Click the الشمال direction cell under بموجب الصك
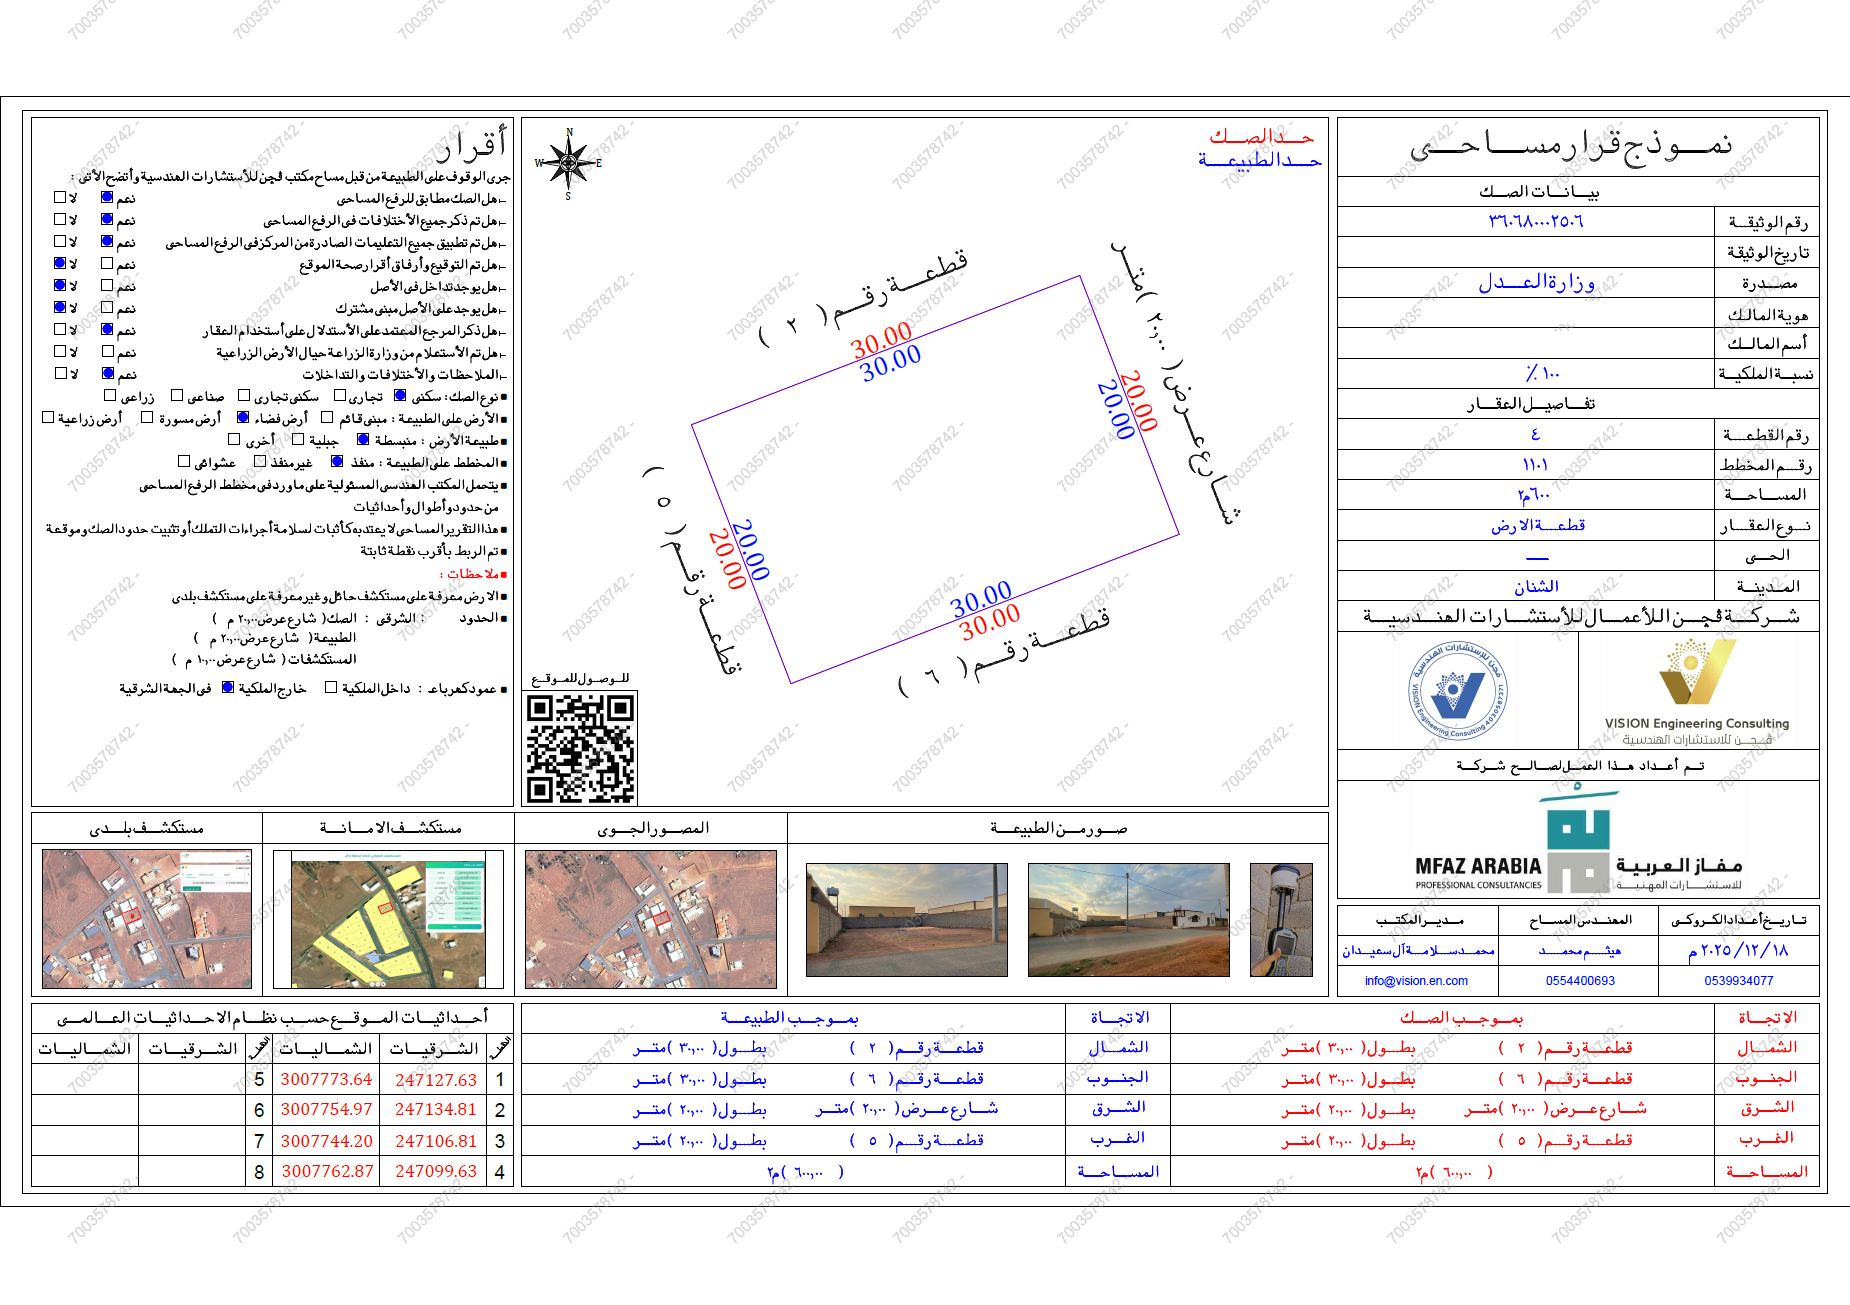1850x1305 pixels. click(1767, 1047)
